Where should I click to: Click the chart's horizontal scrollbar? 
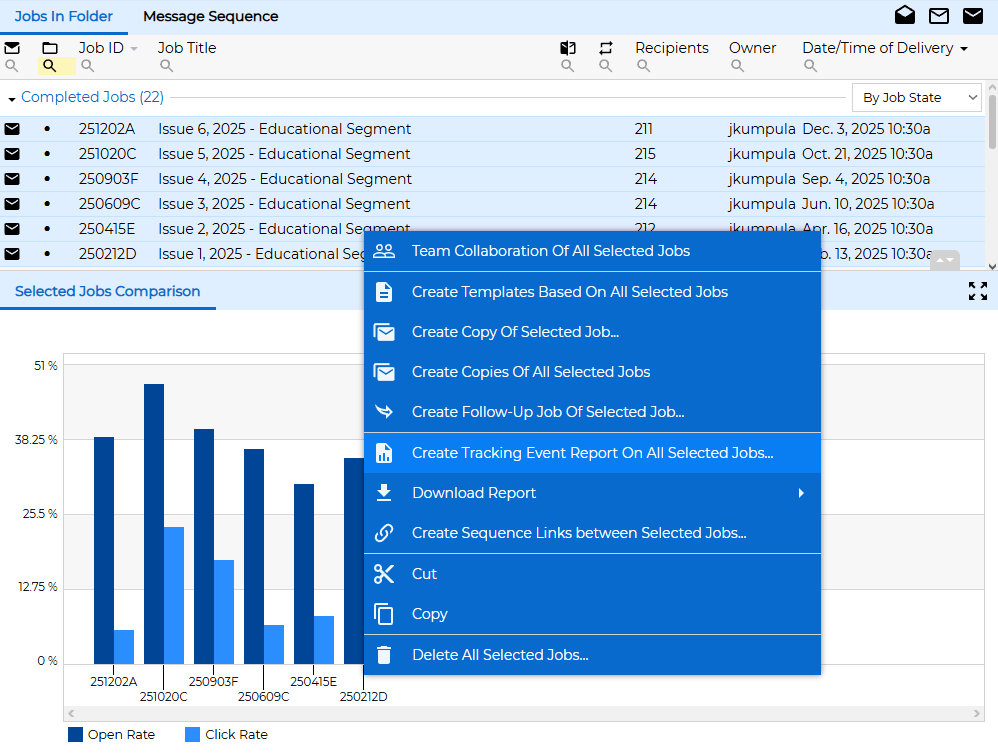click(x=523, y=714)
